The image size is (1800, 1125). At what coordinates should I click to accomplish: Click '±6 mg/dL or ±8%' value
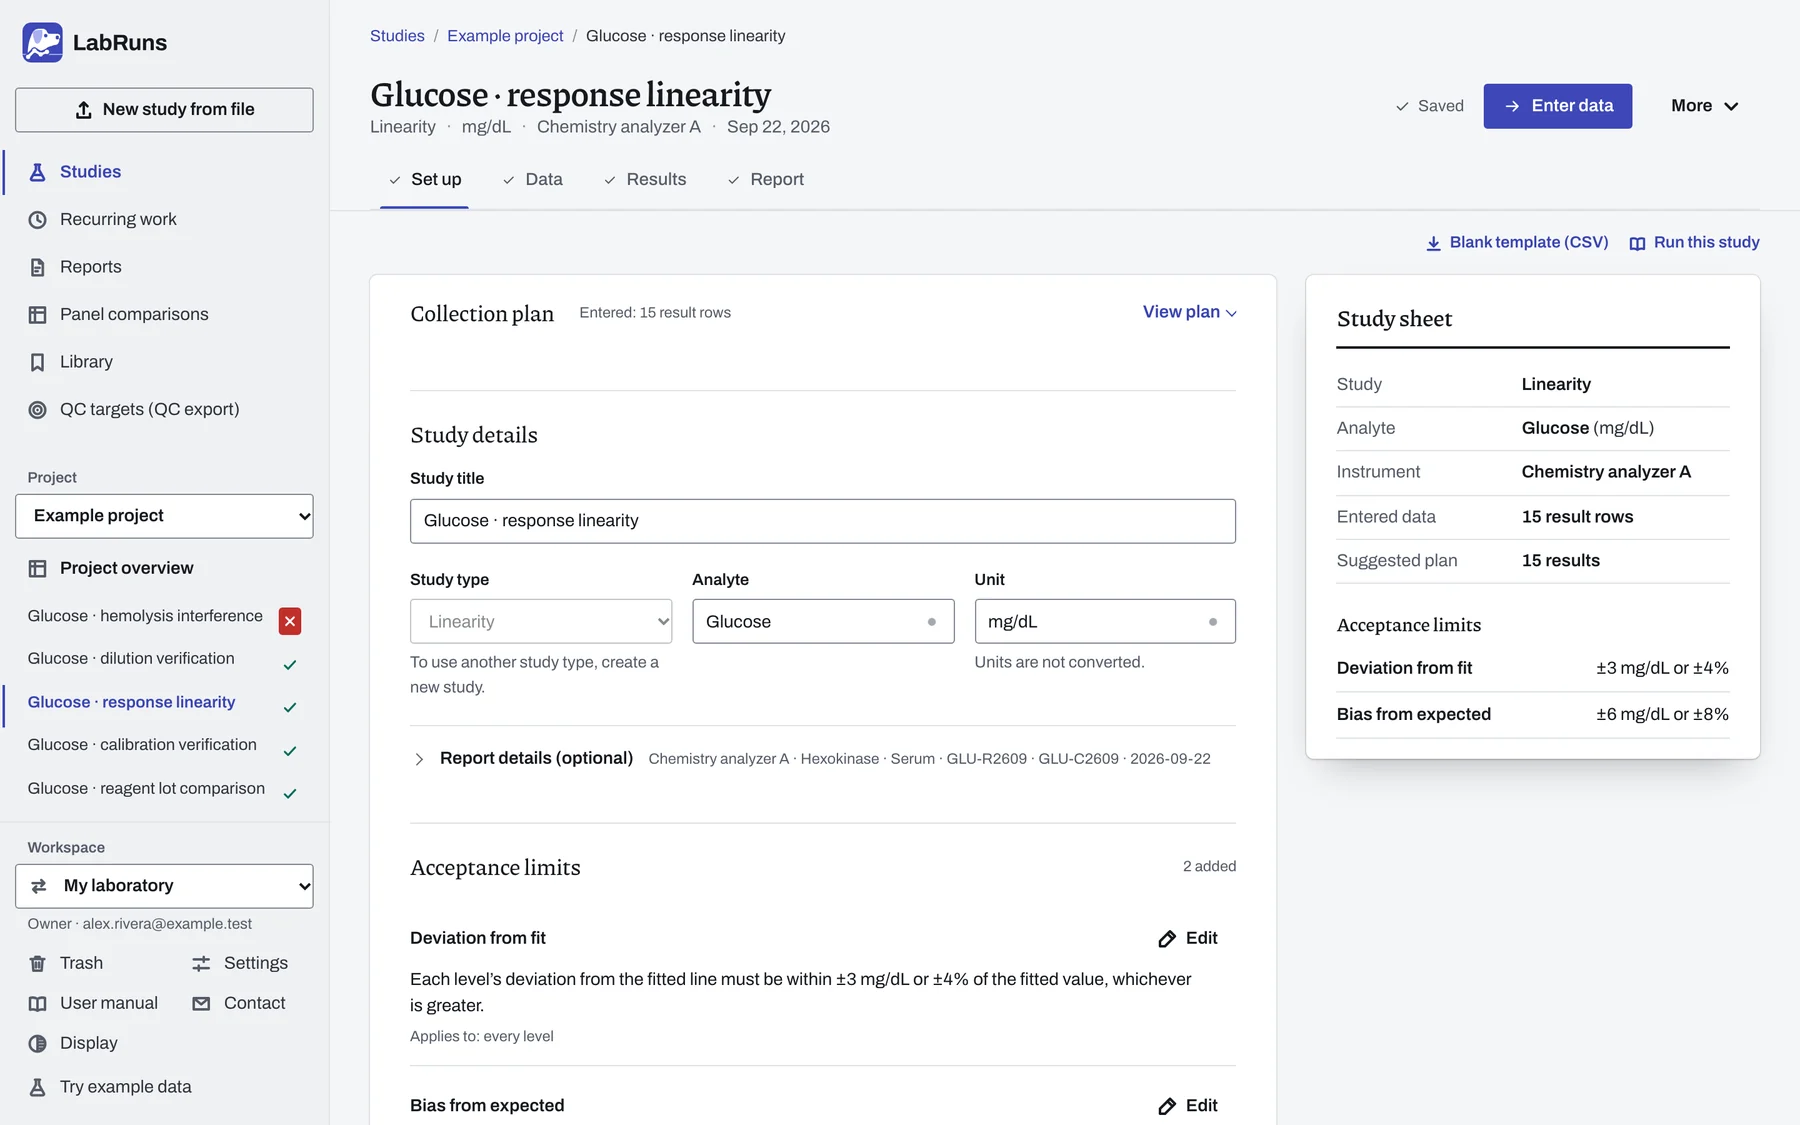(1662, 714)
